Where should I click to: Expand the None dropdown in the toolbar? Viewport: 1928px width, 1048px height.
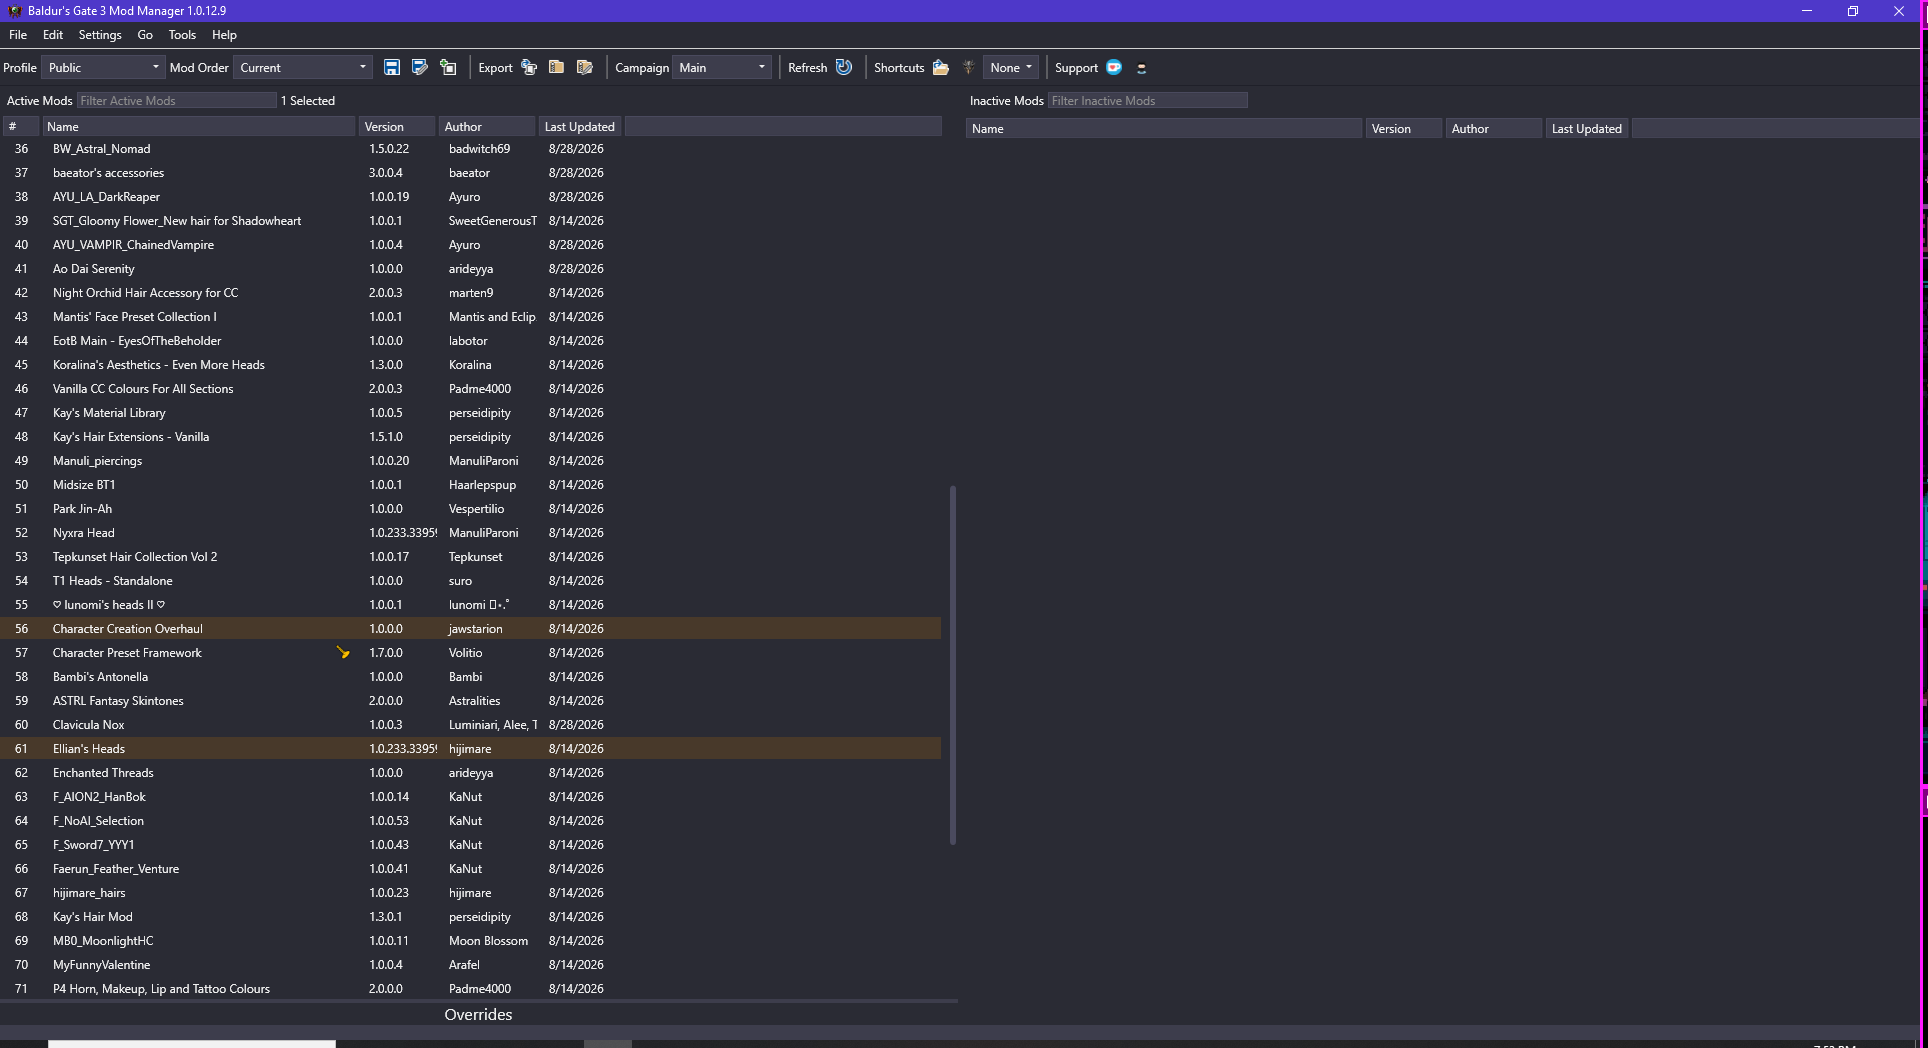[1011, 67]
